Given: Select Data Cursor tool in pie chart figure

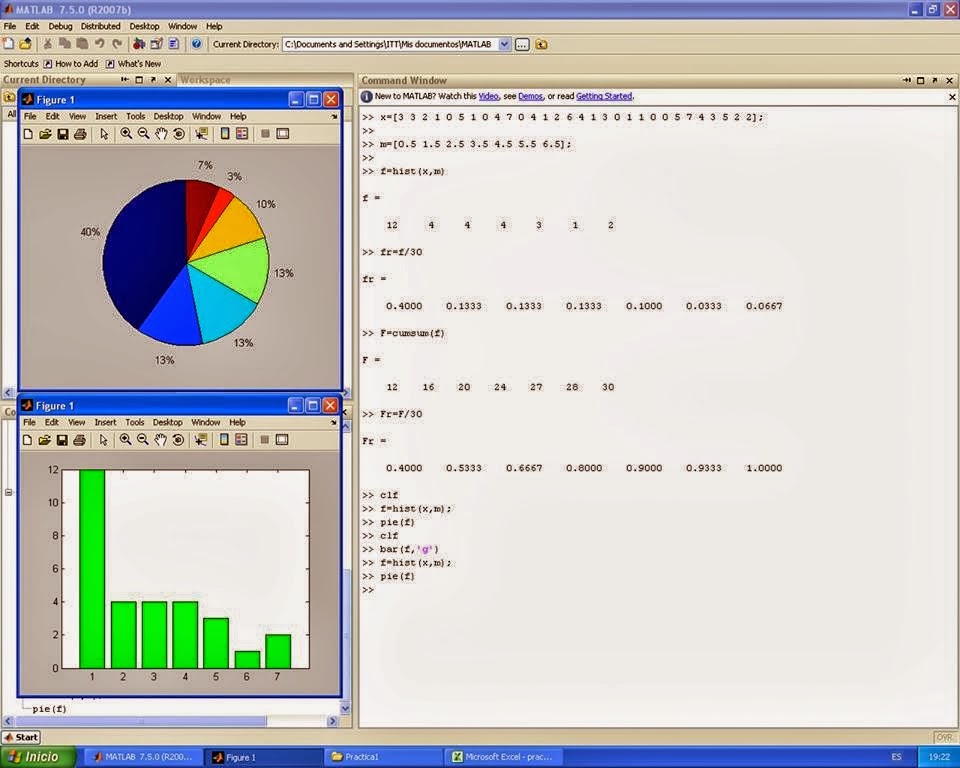Looking at the screenshot, I should coord(201,134).
